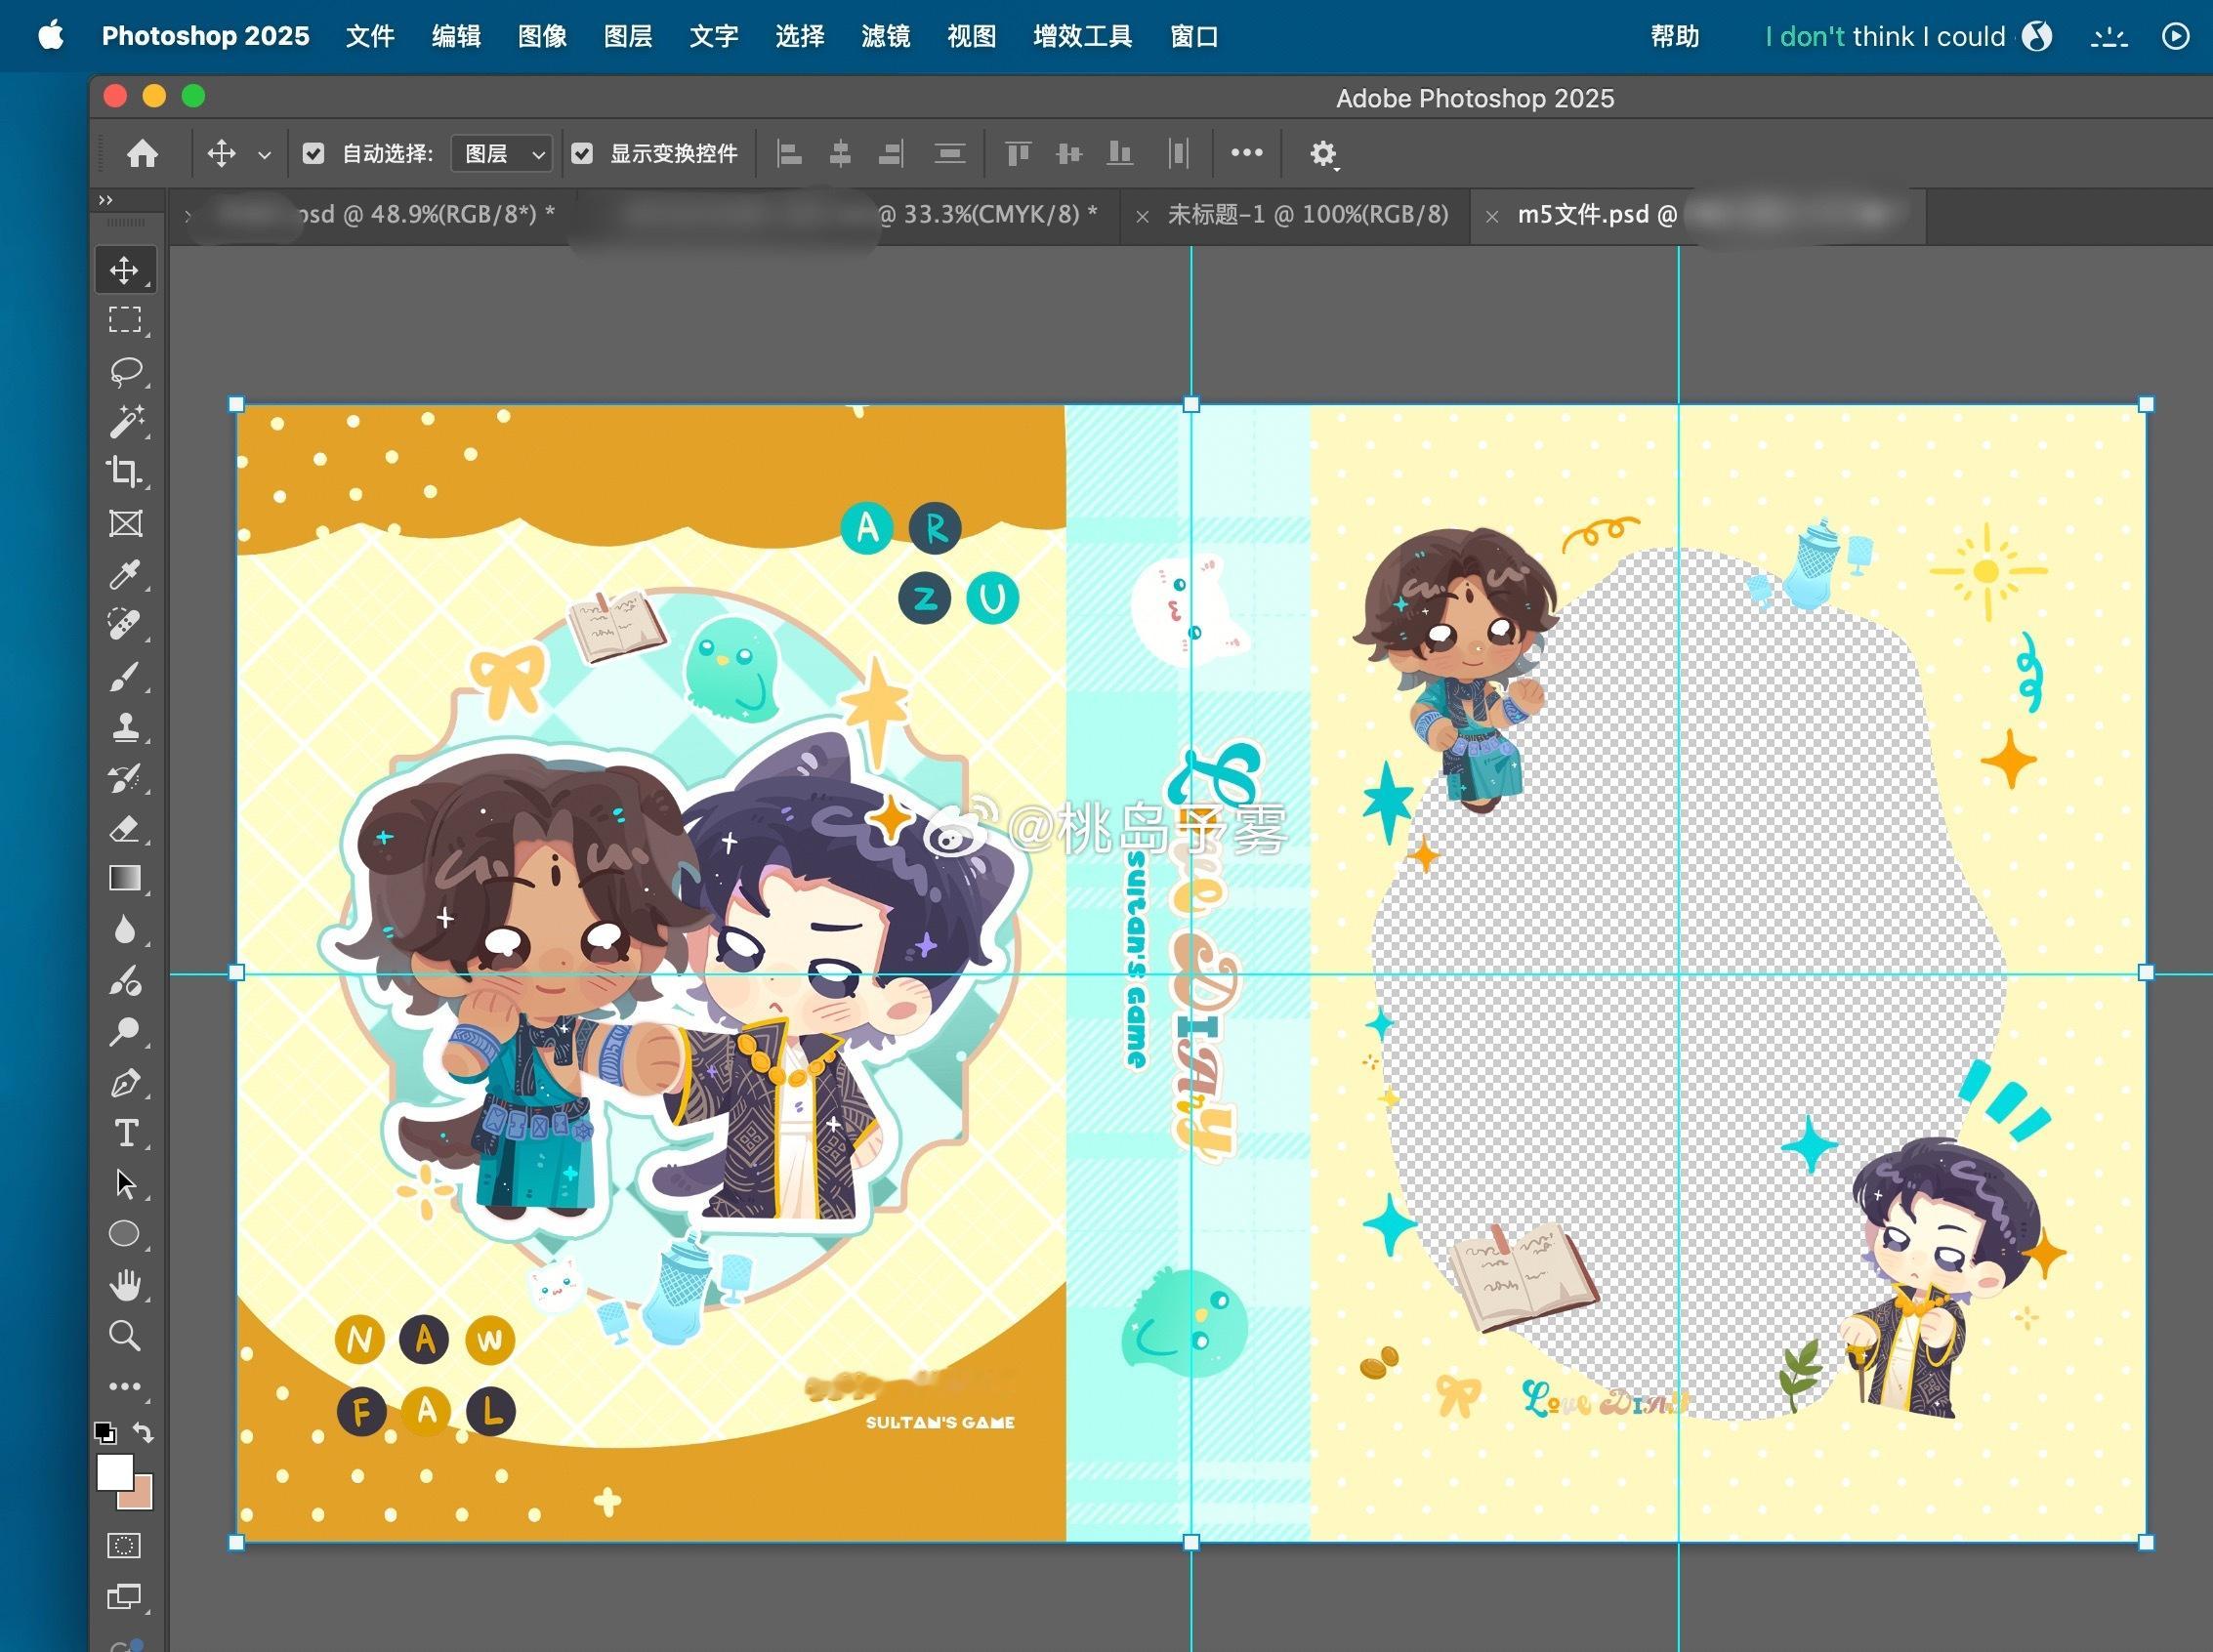The height and width of the screenshot is (1652, 2213).
Task: Select the Lasso tool
Action: 124,371
